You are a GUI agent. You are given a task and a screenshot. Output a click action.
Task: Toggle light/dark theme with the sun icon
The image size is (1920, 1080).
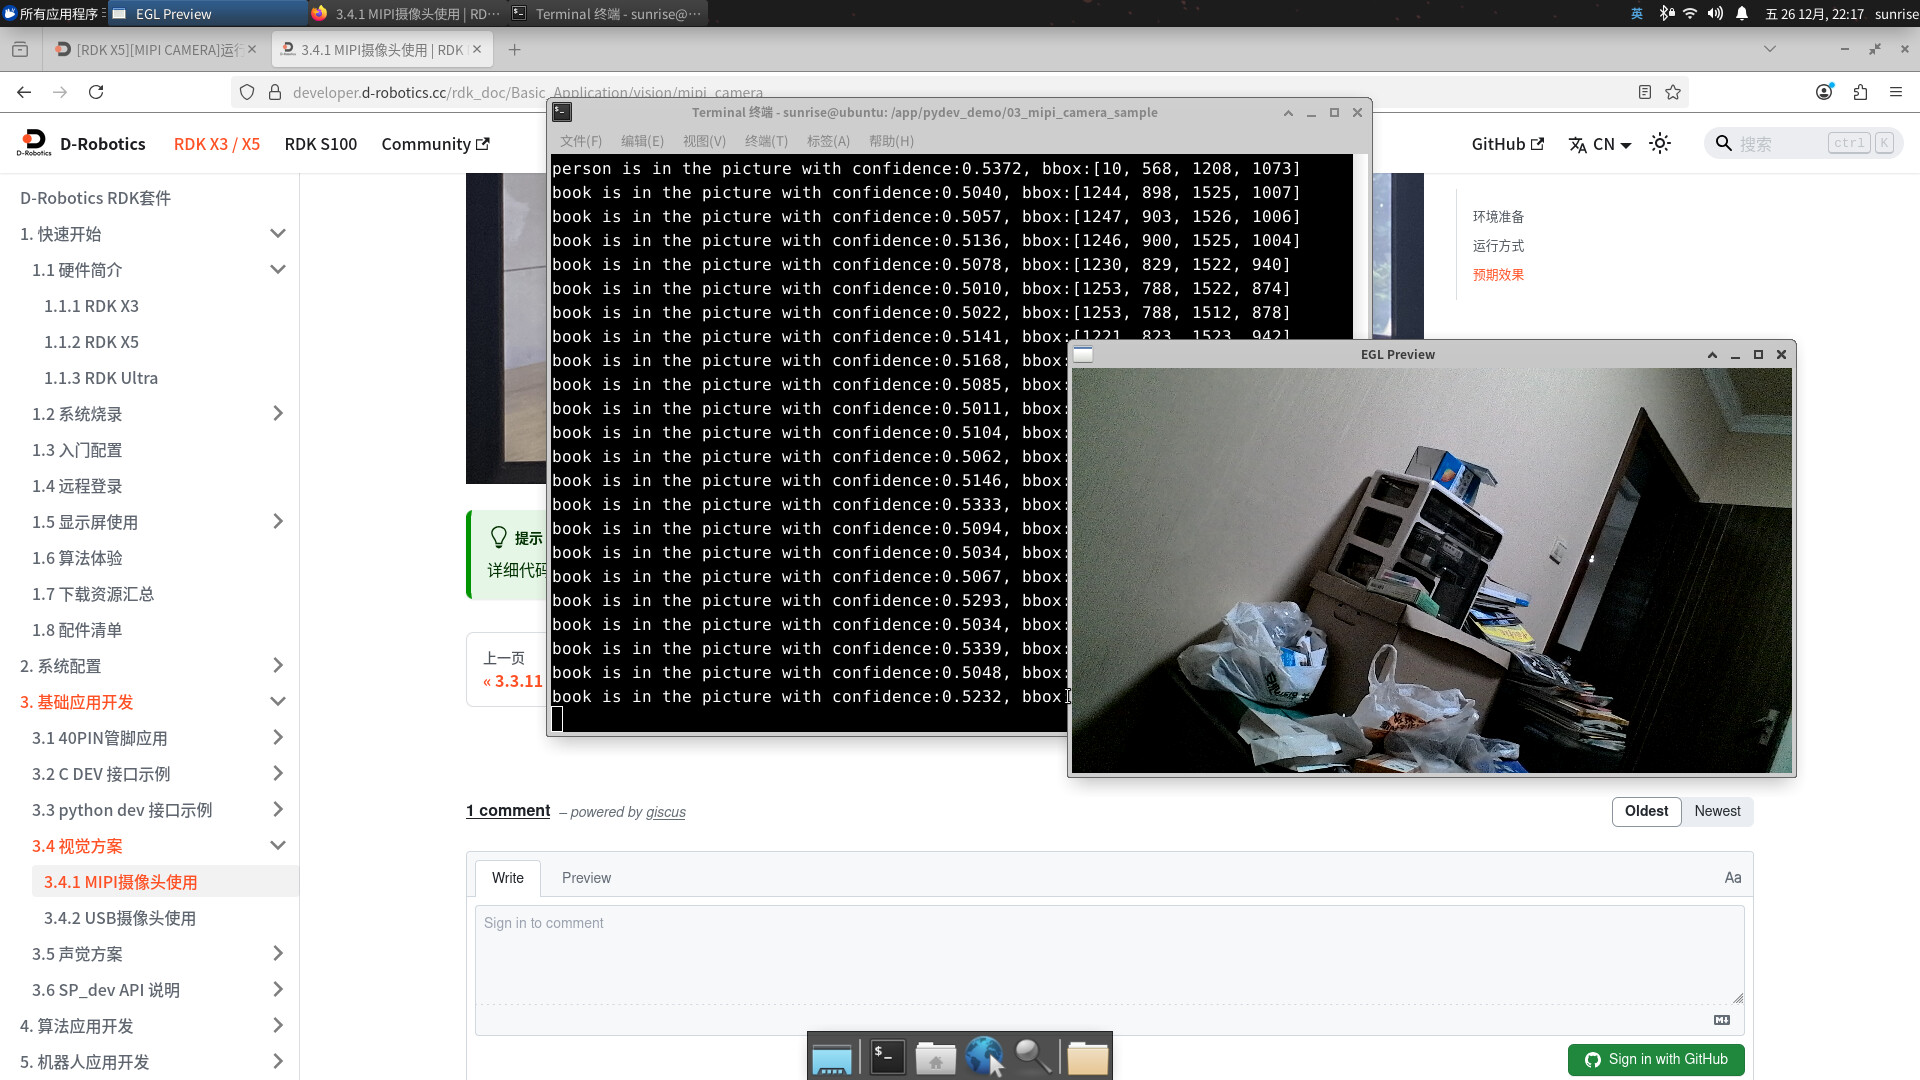[1660, 143]
